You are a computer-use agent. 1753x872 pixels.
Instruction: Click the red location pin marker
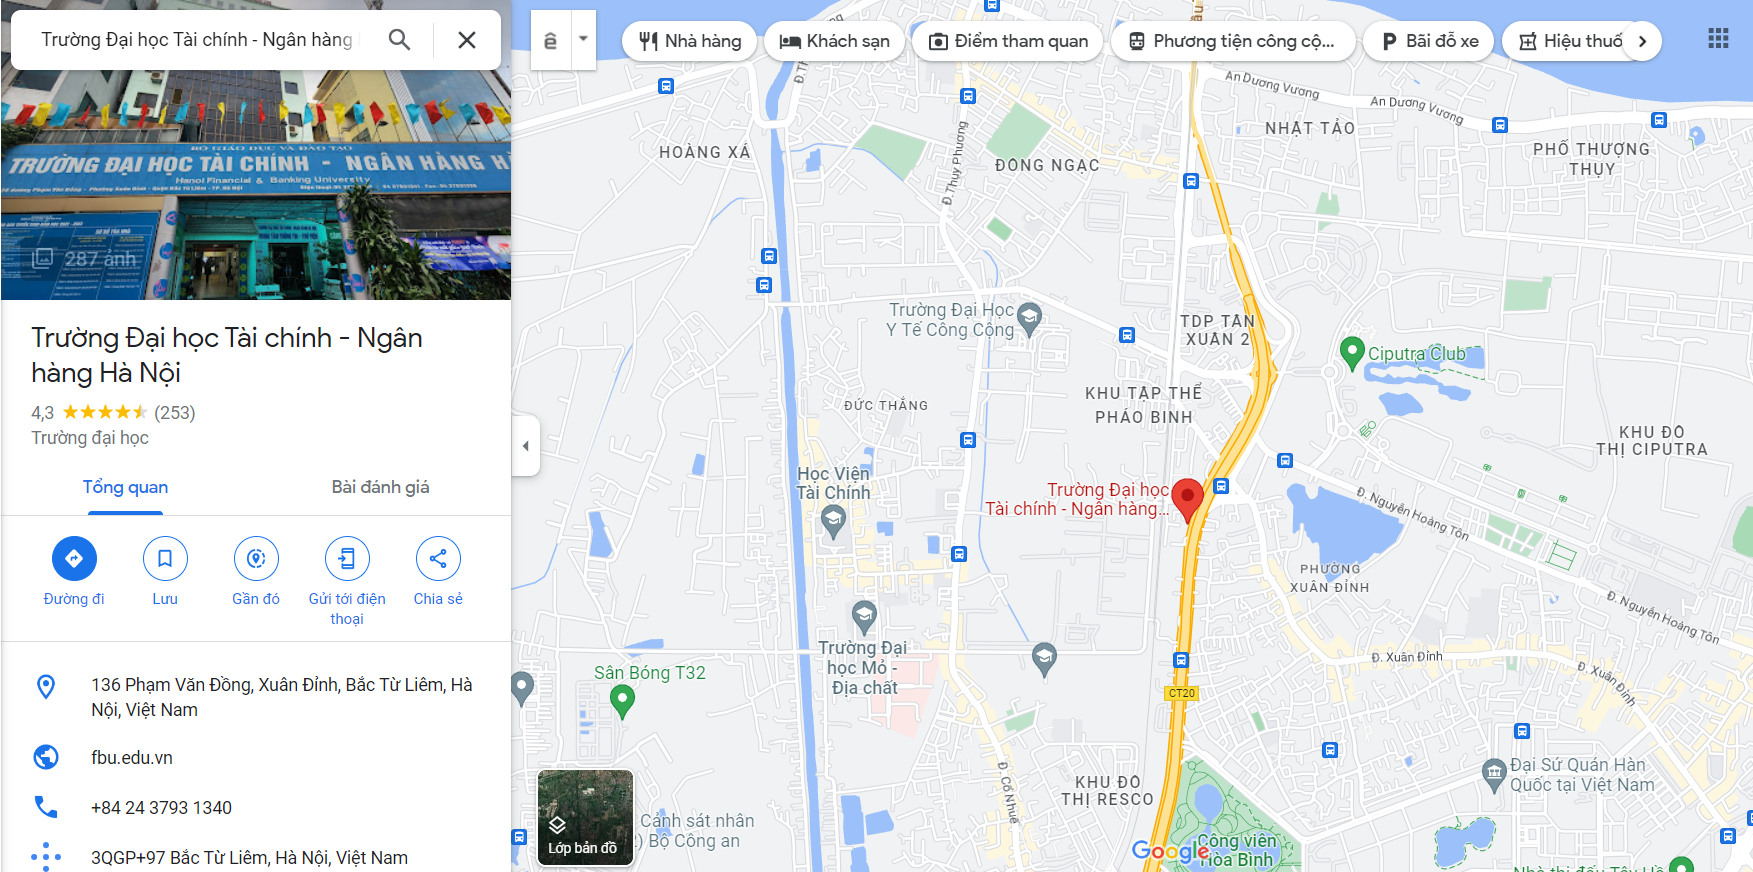click(1187, 500)
